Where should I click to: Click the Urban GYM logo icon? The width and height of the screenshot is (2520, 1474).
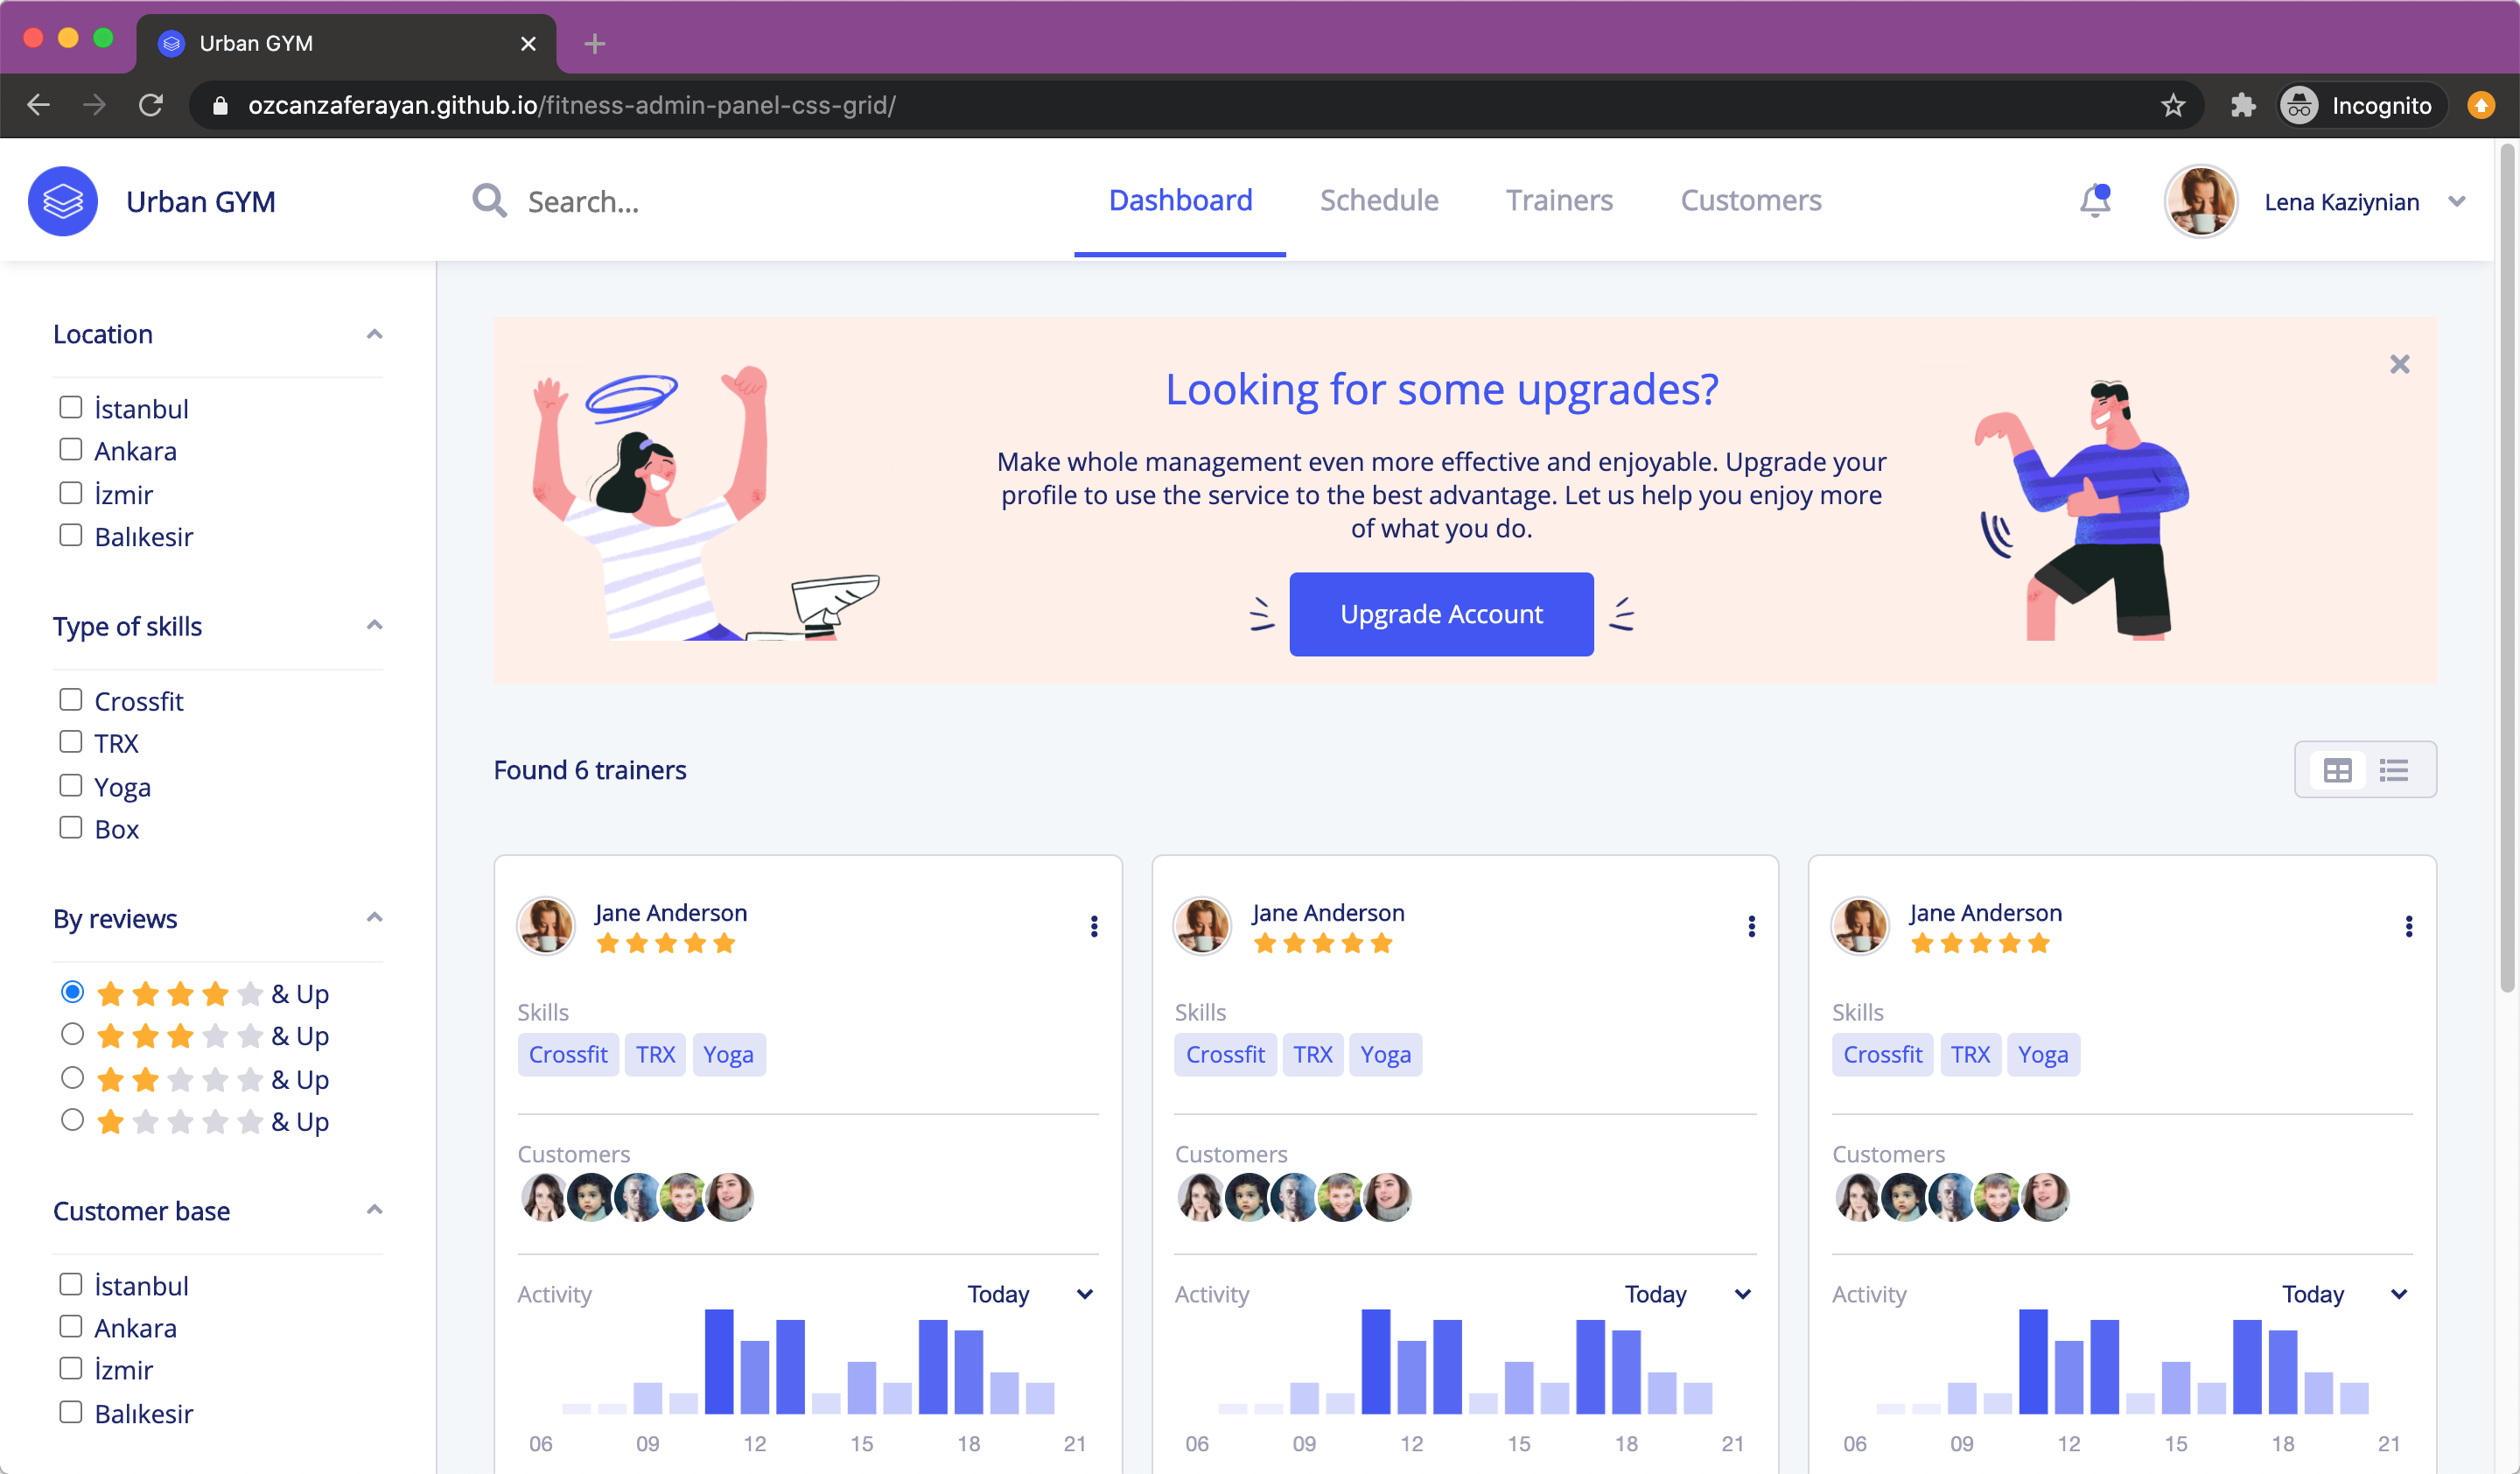63,201
